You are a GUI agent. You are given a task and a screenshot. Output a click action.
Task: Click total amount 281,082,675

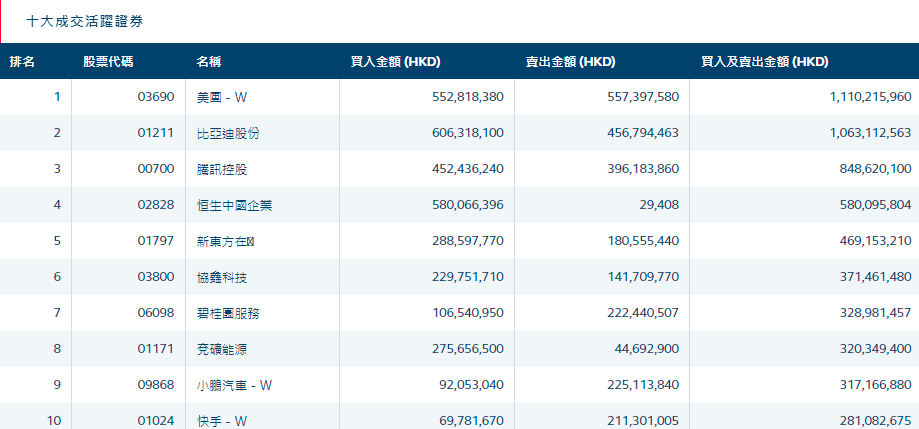coord(876,421)
